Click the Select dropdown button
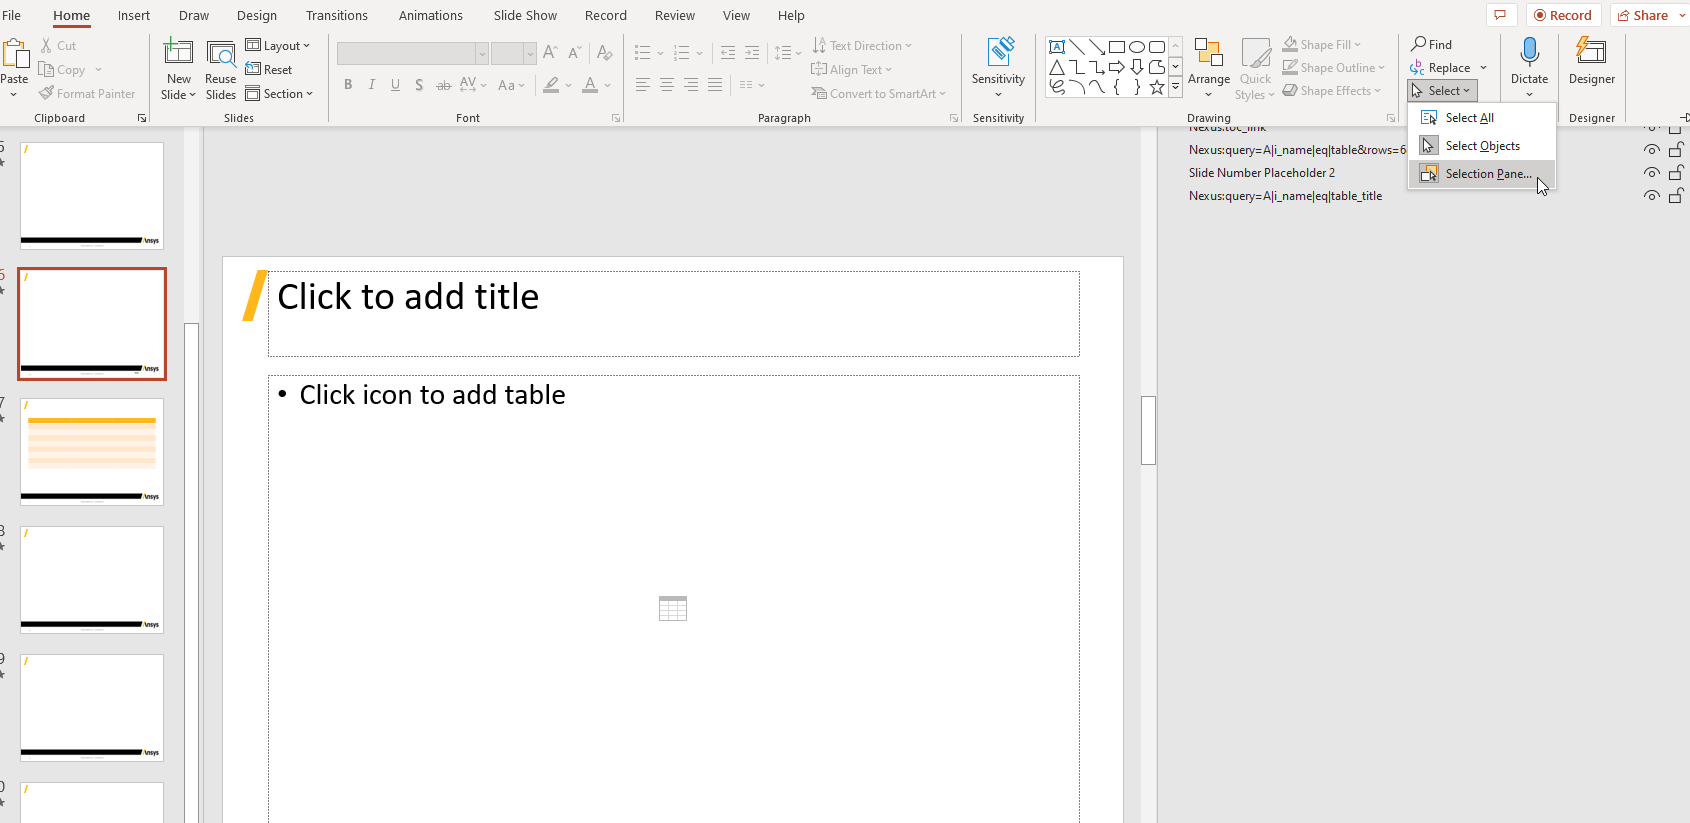 coord(1442,91)
